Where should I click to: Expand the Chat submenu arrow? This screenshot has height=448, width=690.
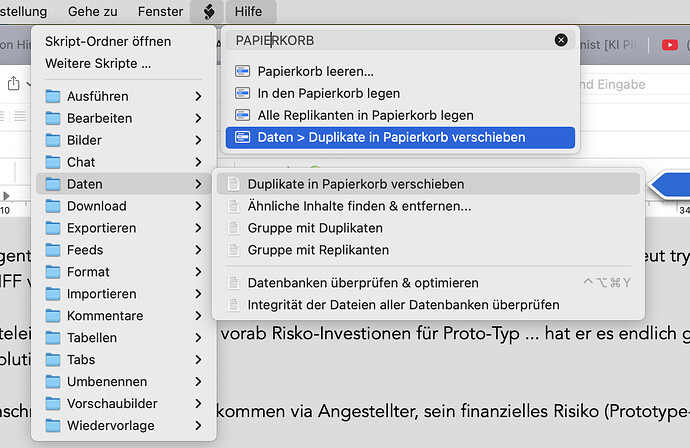[x=198, y=162]
